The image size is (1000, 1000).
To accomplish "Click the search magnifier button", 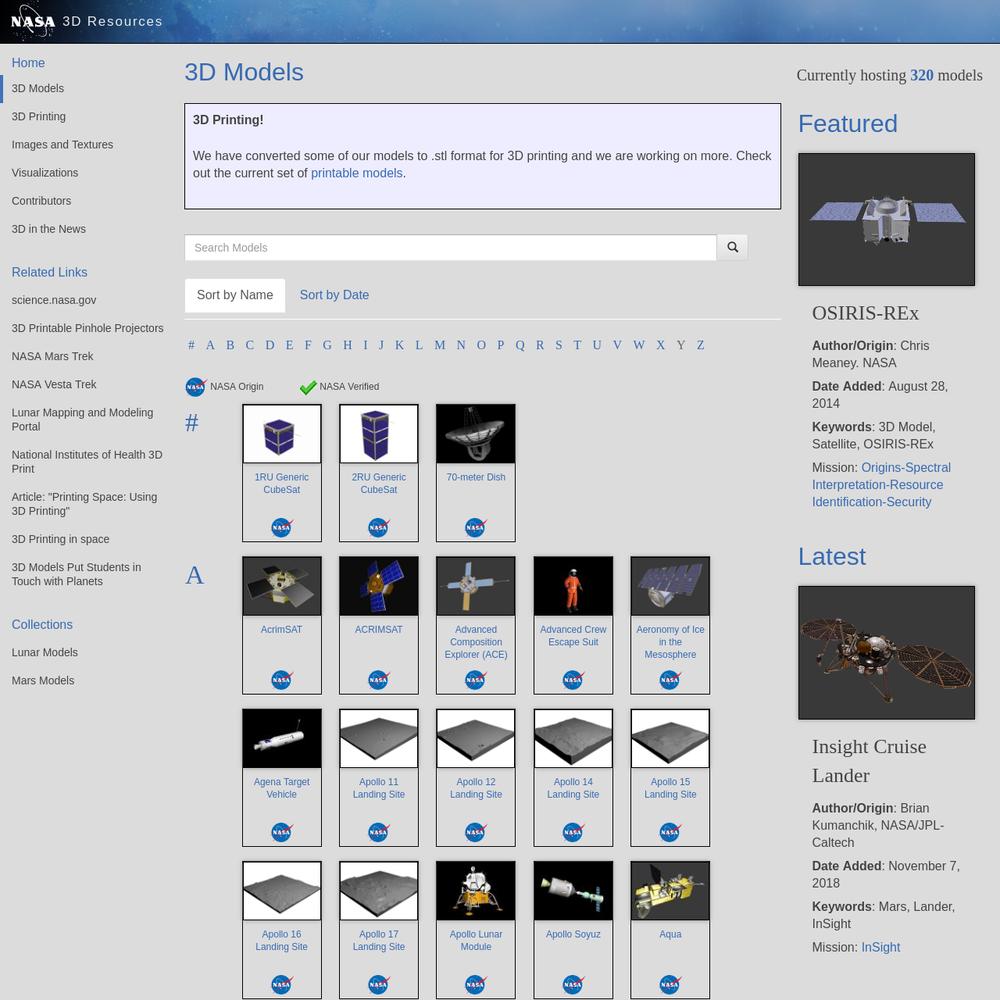I will (x=732, y=247).
